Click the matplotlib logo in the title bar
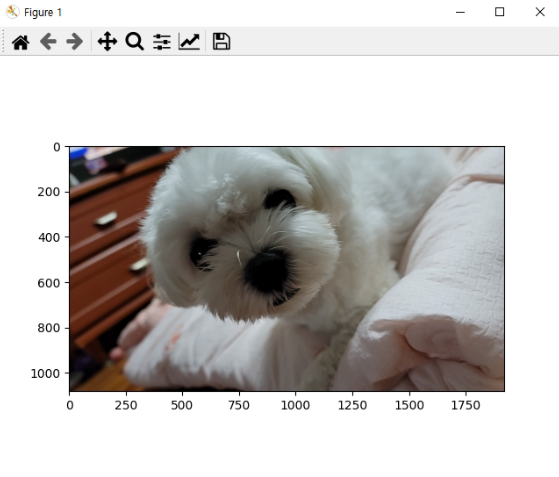 [x=12, y=12]
